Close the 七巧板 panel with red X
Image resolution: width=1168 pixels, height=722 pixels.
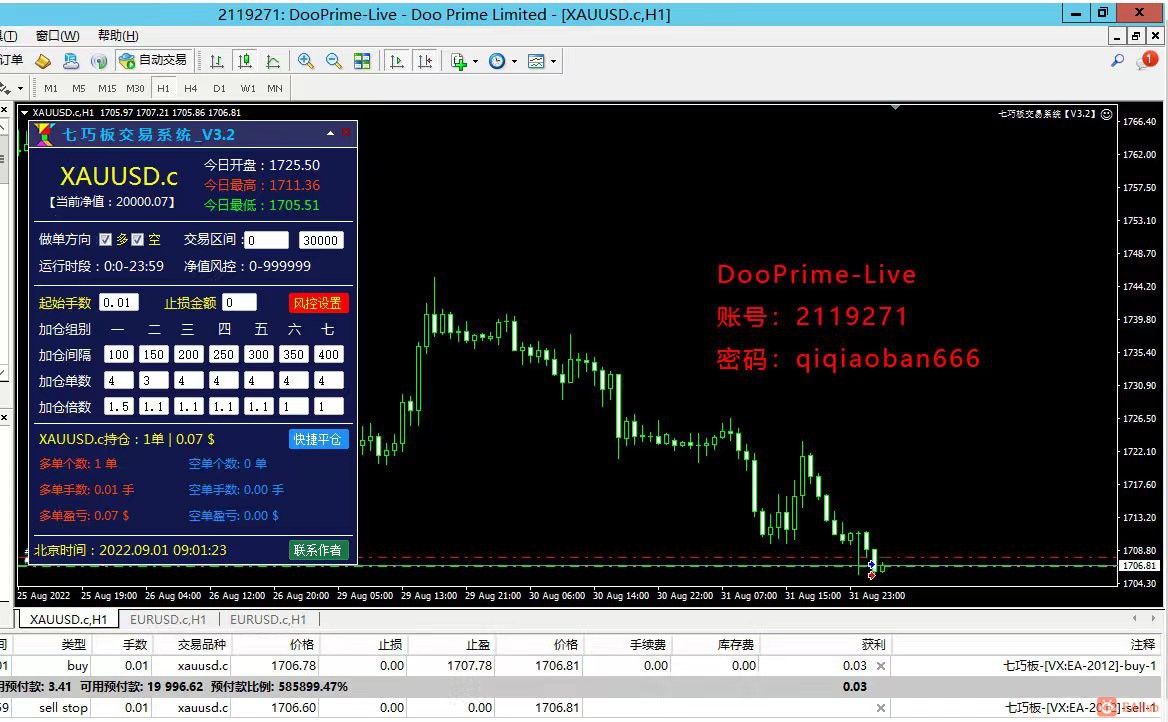(346, 133)
